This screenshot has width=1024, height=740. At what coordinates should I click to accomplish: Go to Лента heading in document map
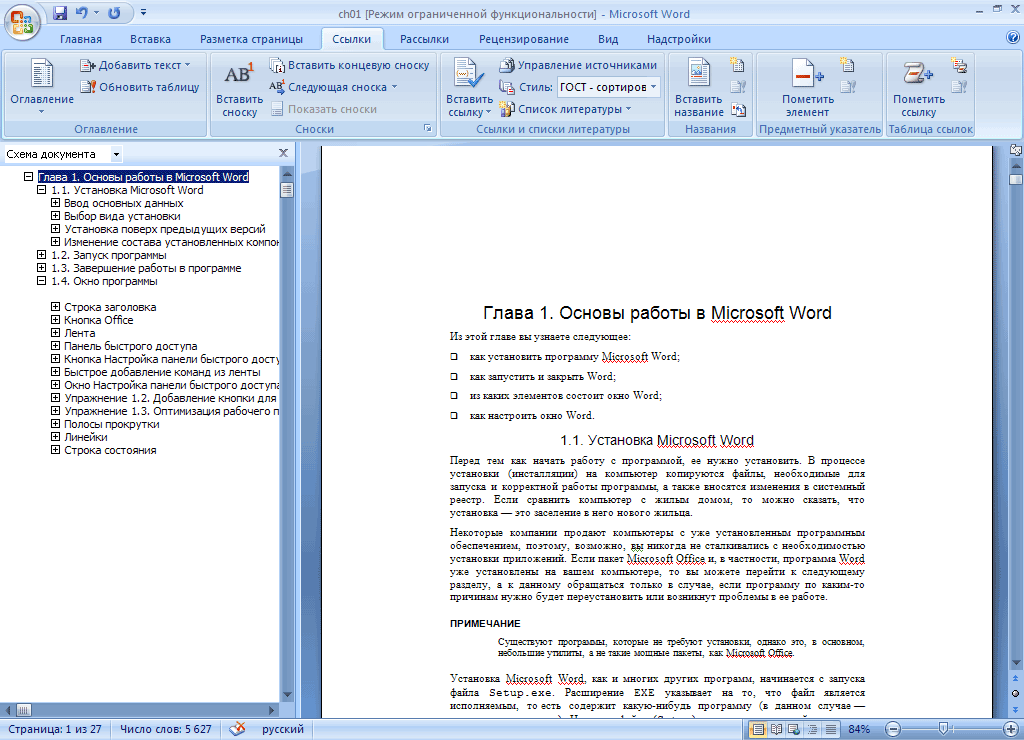point(80,333)
